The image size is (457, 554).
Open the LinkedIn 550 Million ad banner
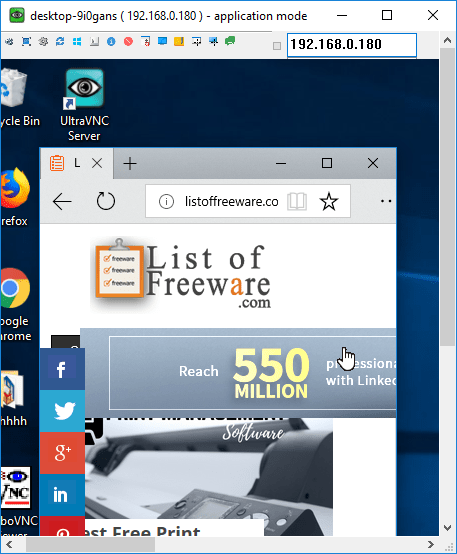pyautogui.click(x=238, y=373)
